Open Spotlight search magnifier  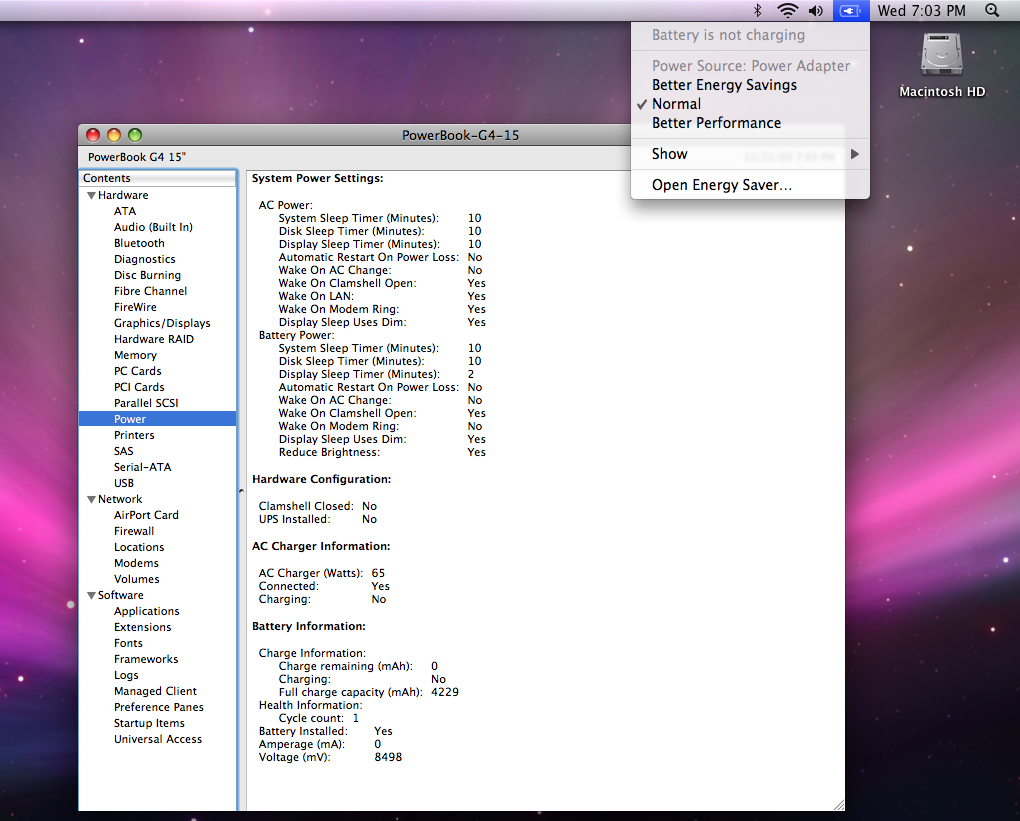(x=992, y=10)
